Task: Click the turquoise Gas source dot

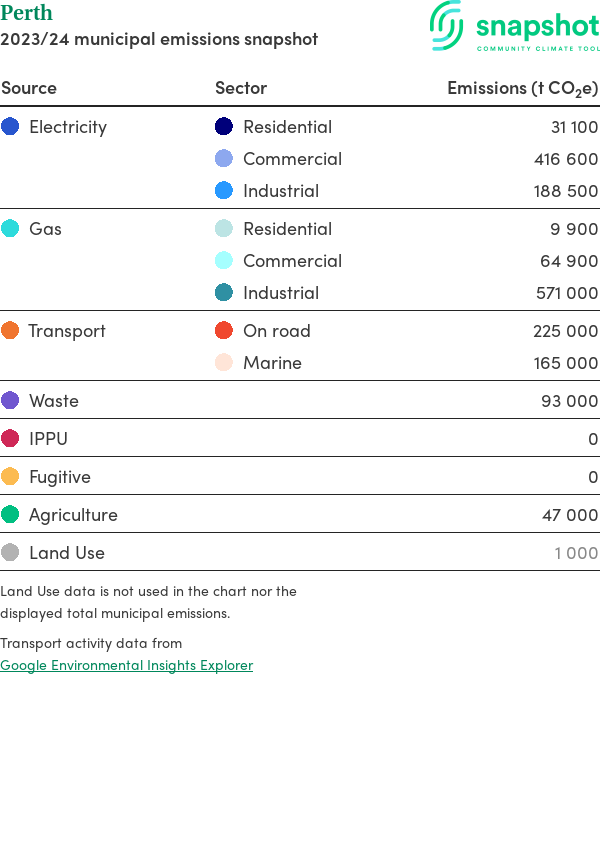Action: pyautogui.click(x=10, y=229)
